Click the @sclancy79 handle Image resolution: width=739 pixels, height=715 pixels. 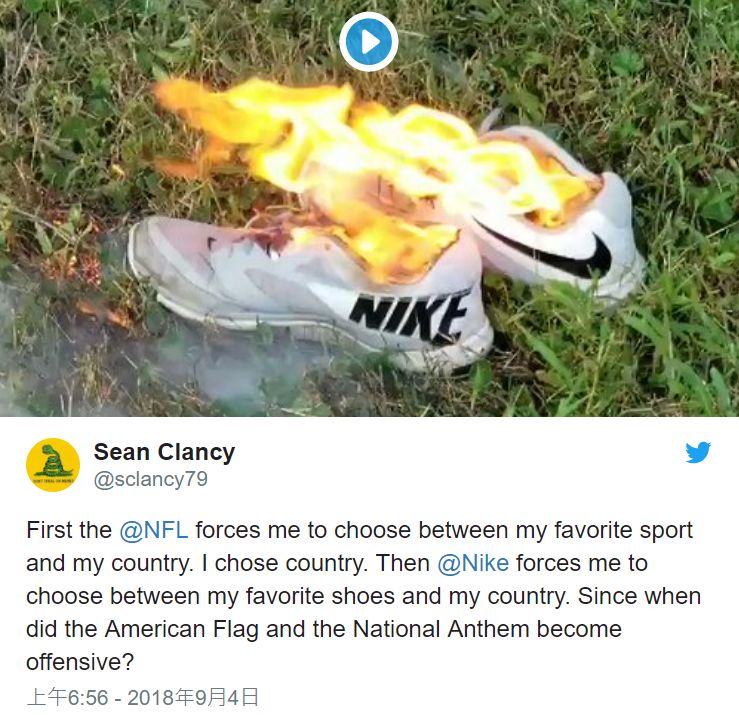151,479
